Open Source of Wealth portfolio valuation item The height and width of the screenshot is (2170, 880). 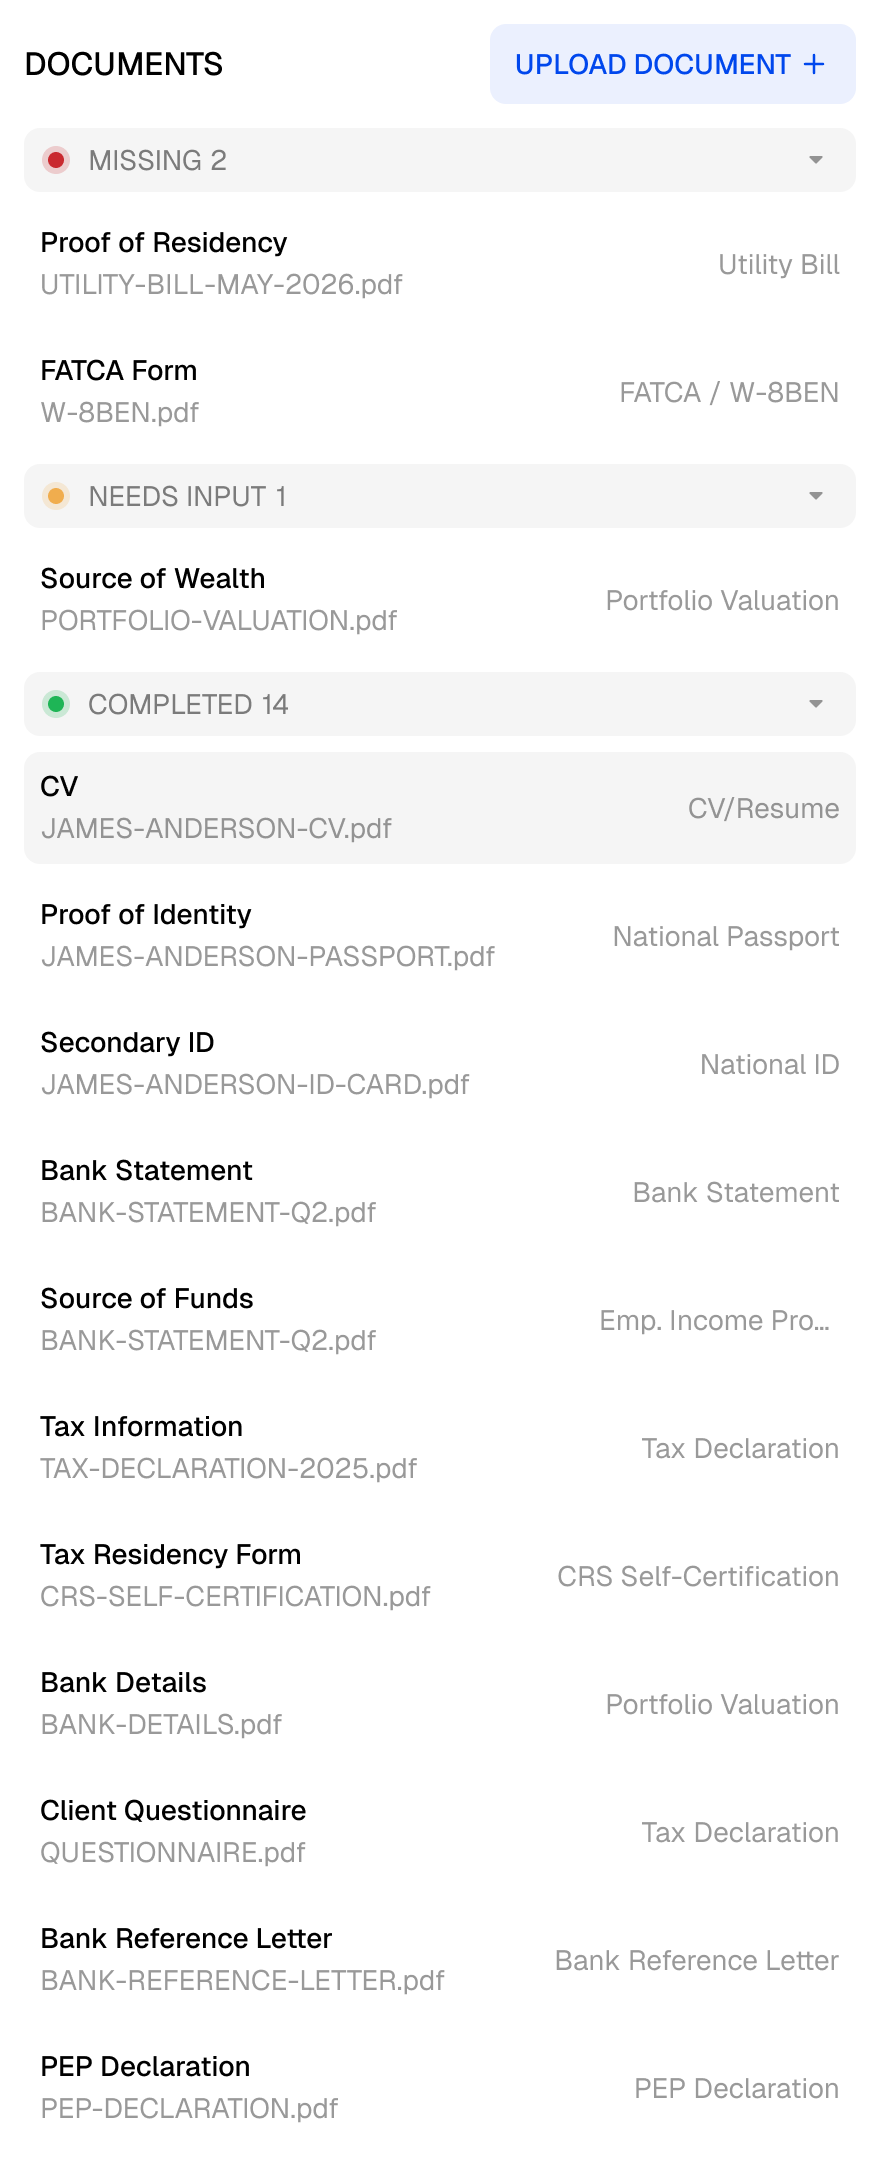(x=440, y=600)
